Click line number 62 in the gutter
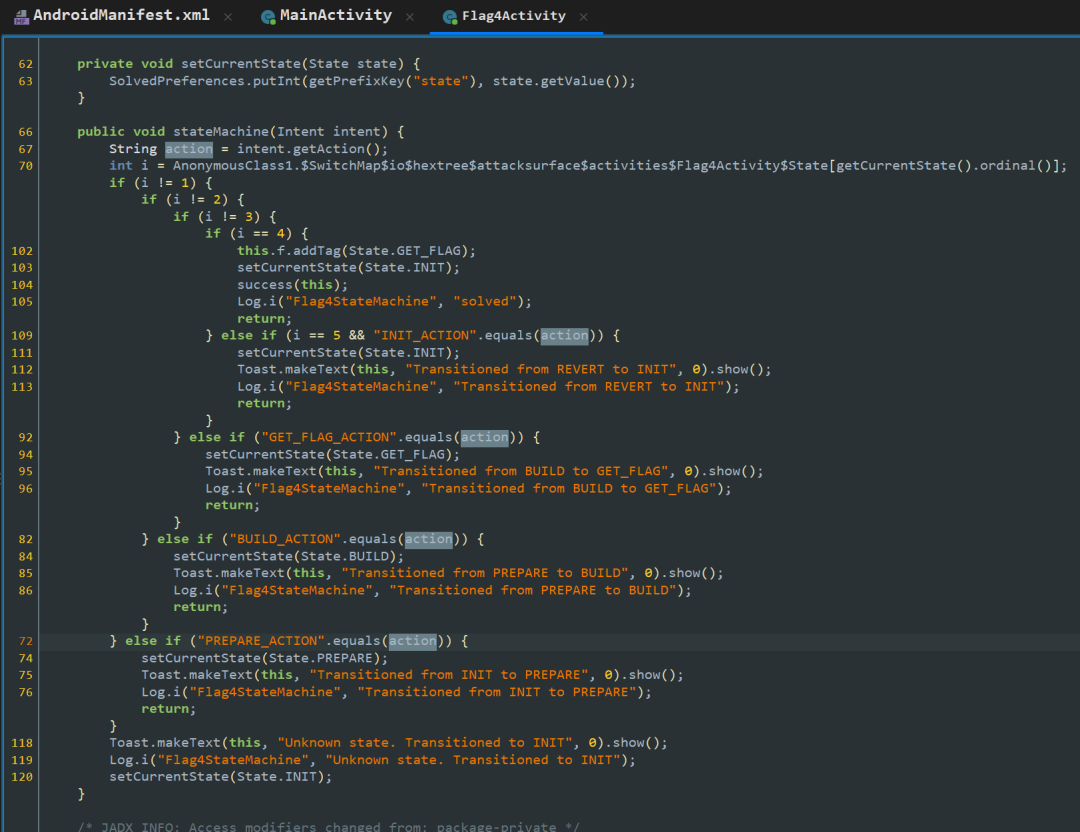 (x=25, y=64)
